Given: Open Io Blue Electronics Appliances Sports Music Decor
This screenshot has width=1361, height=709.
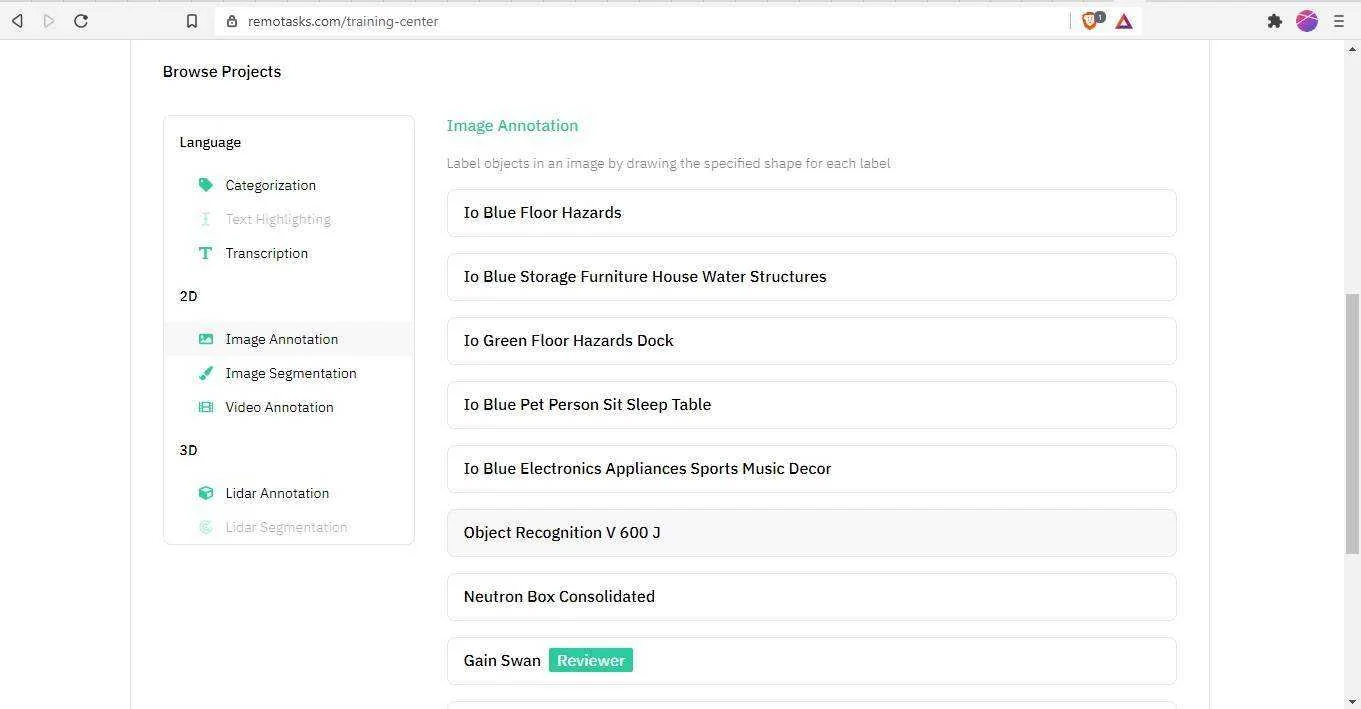Looking at the screenshot, I should point(811,469).
